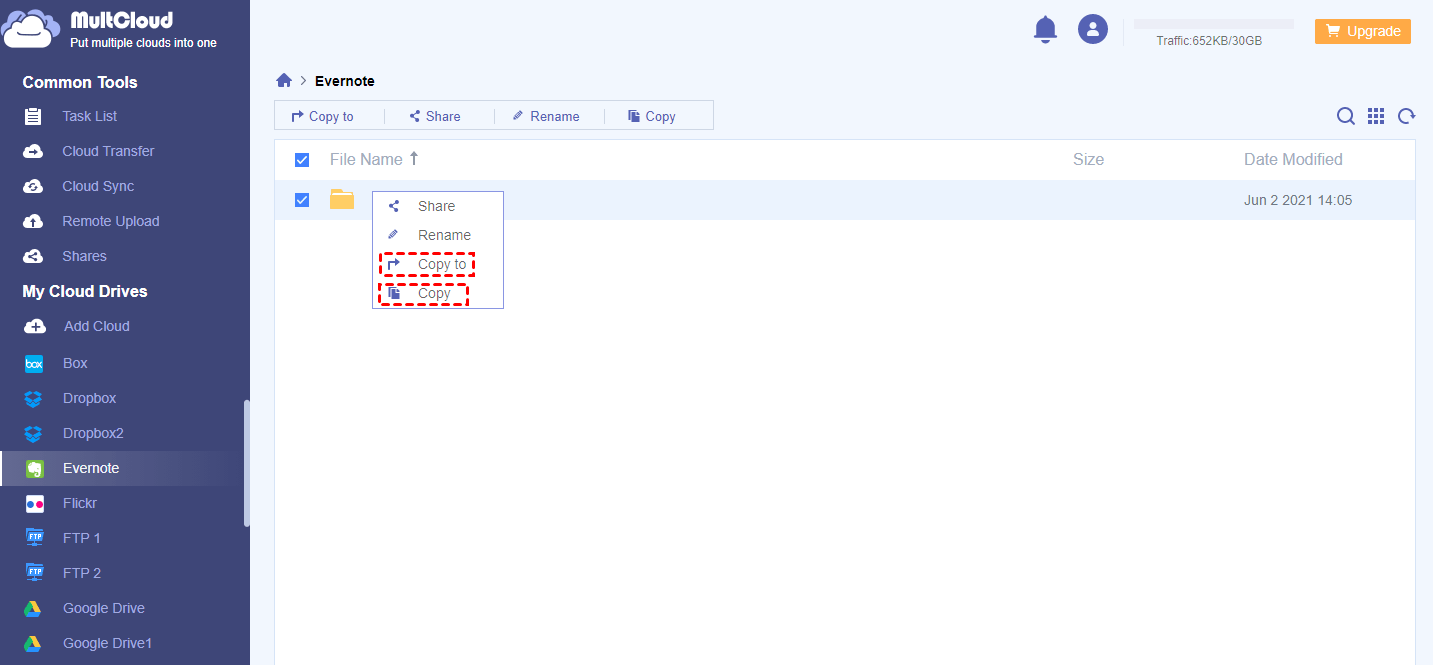1433x665 pixels.
Task: Uncheck the folder row checkbox
Action: 302,200
